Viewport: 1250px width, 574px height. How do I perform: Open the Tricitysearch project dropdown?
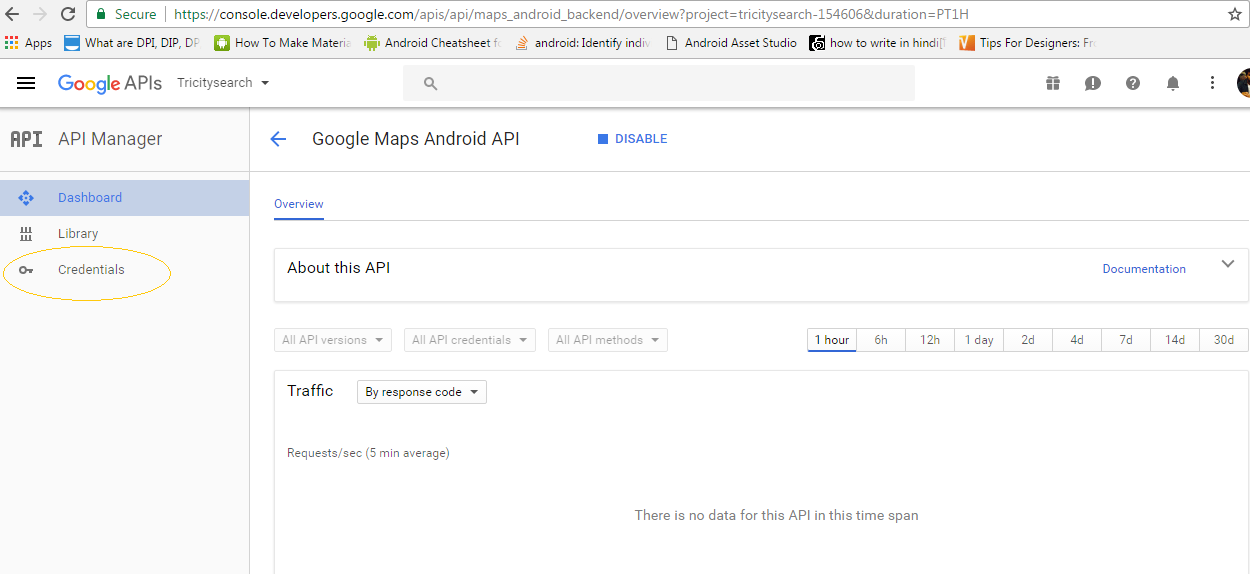coord(223,83)
